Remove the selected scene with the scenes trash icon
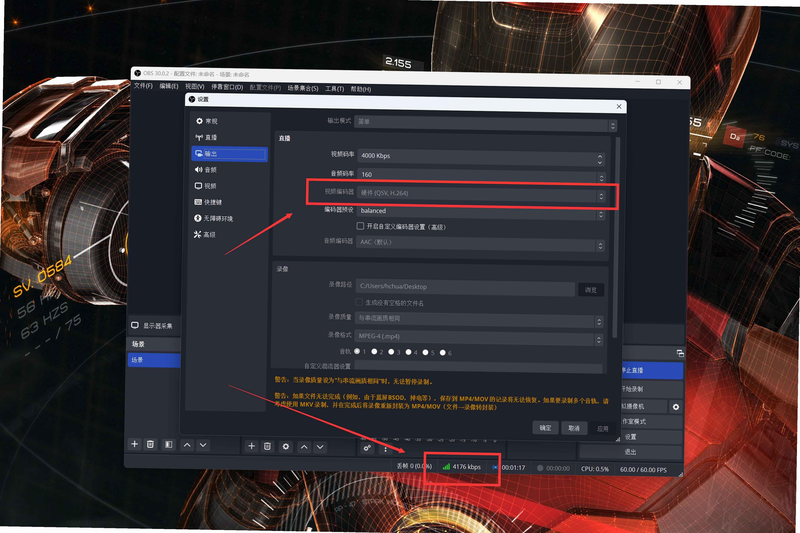This screenshot has width=800, height=533. 151,444
